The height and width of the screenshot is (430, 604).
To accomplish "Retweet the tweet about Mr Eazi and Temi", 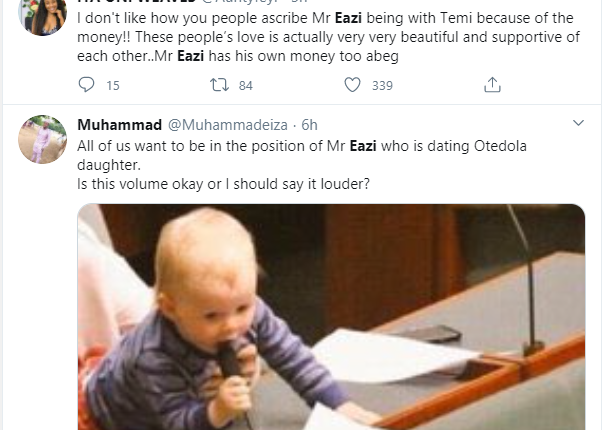I will (x=218, y=86).
